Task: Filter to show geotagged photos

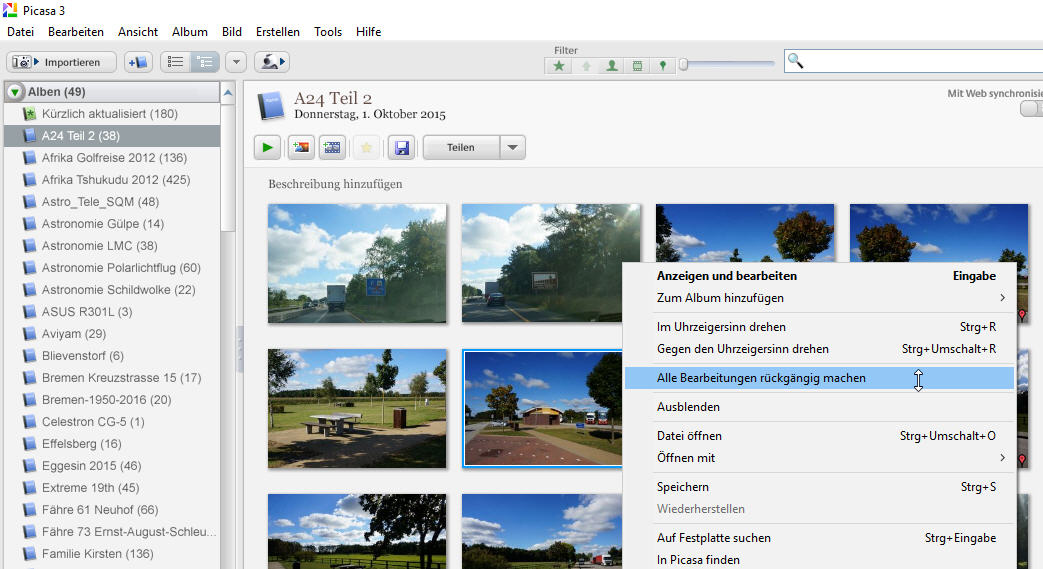Action: click(662, 66)
